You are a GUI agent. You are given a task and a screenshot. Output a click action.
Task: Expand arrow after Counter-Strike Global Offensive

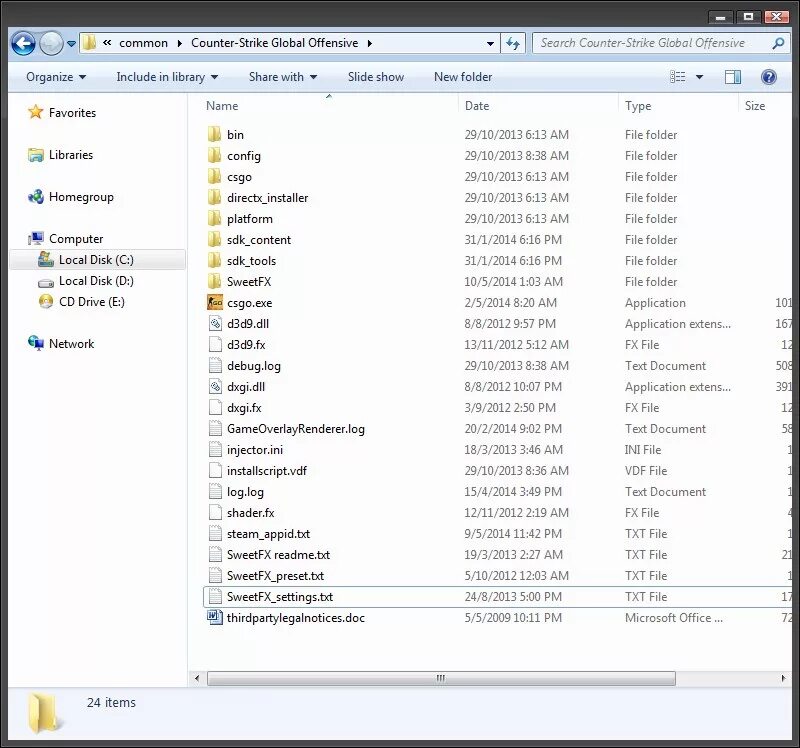(x=369, y=44)
